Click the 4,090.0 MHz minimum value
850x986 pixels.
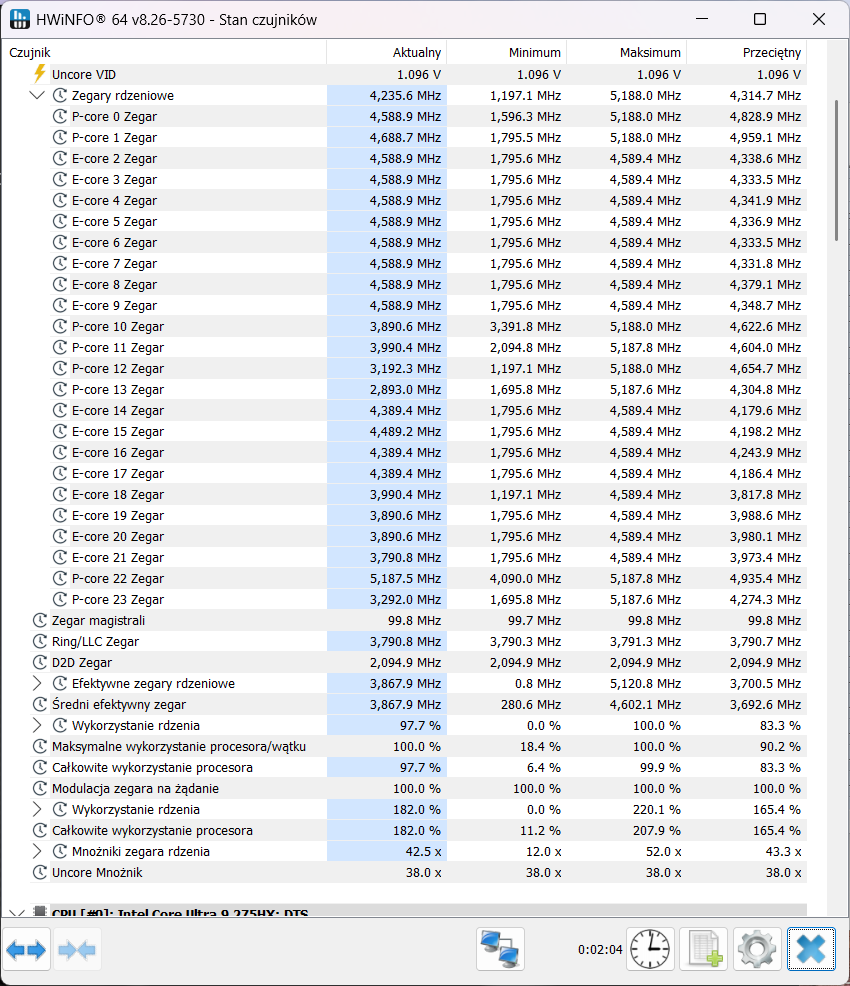click(526, 579)
